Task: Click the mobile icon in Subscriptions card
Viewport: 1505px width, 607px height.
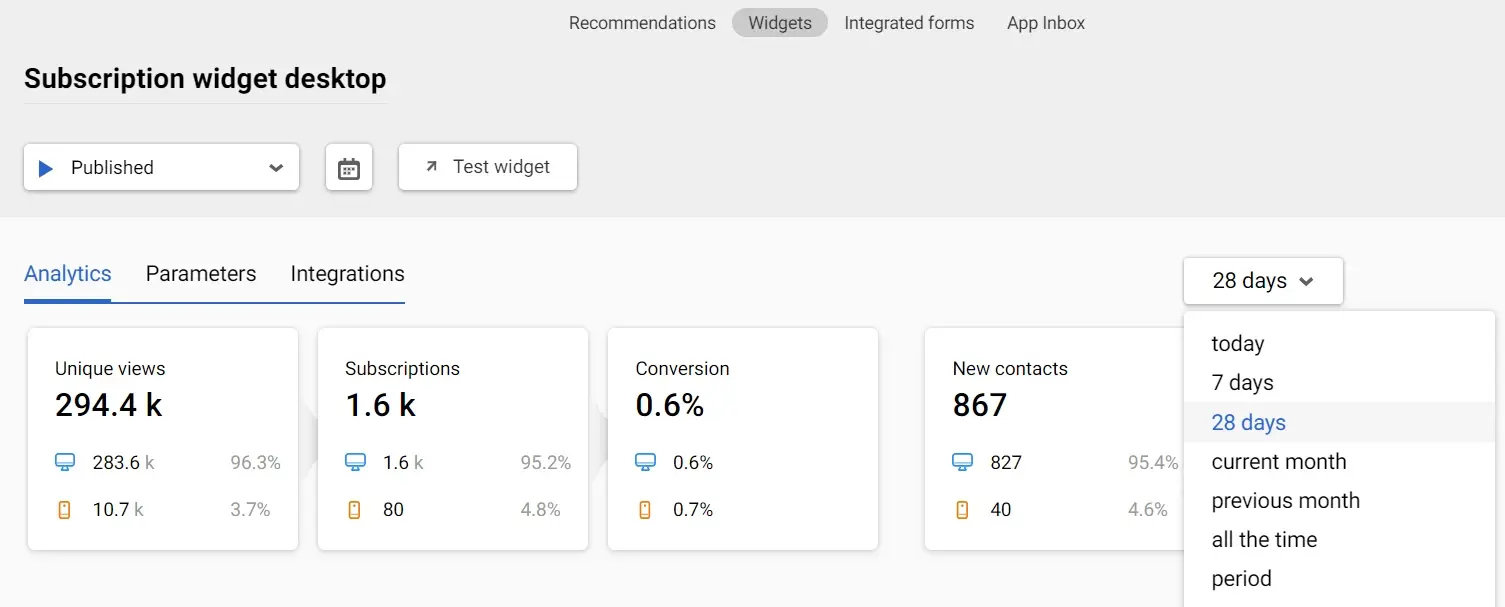Action: (x=354, y=509)
